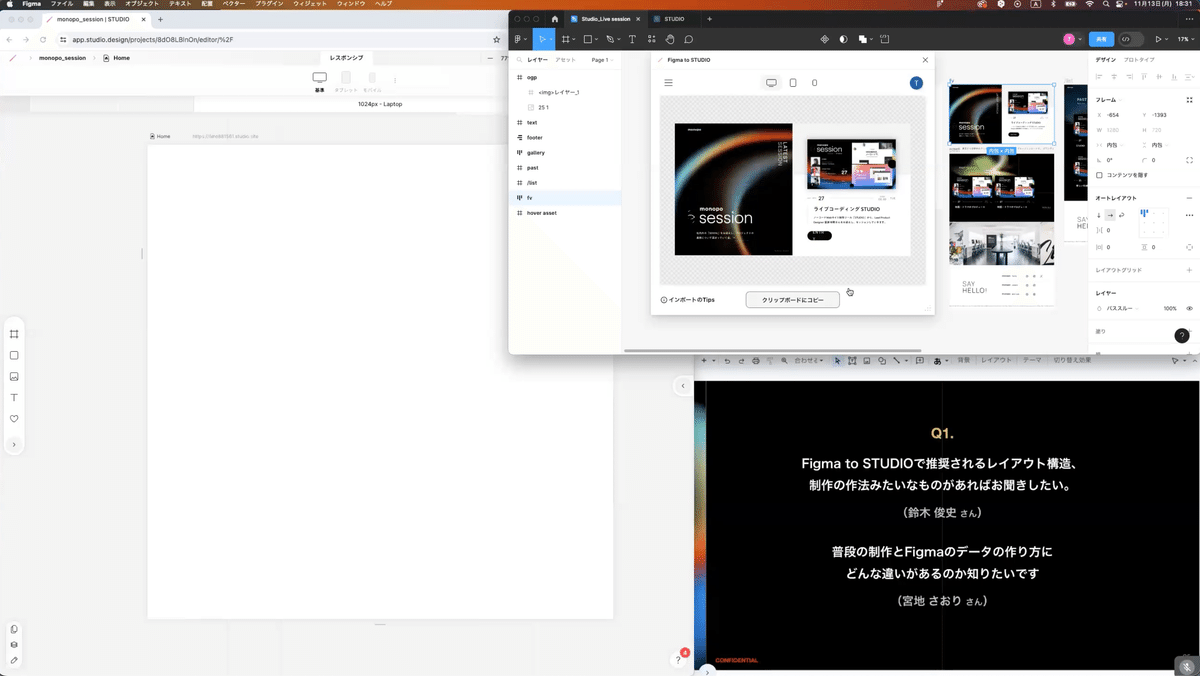Select the gallery layer in Figma layers
The image size is (1200, 676).
pyautogui.click(x=565, y=152)
